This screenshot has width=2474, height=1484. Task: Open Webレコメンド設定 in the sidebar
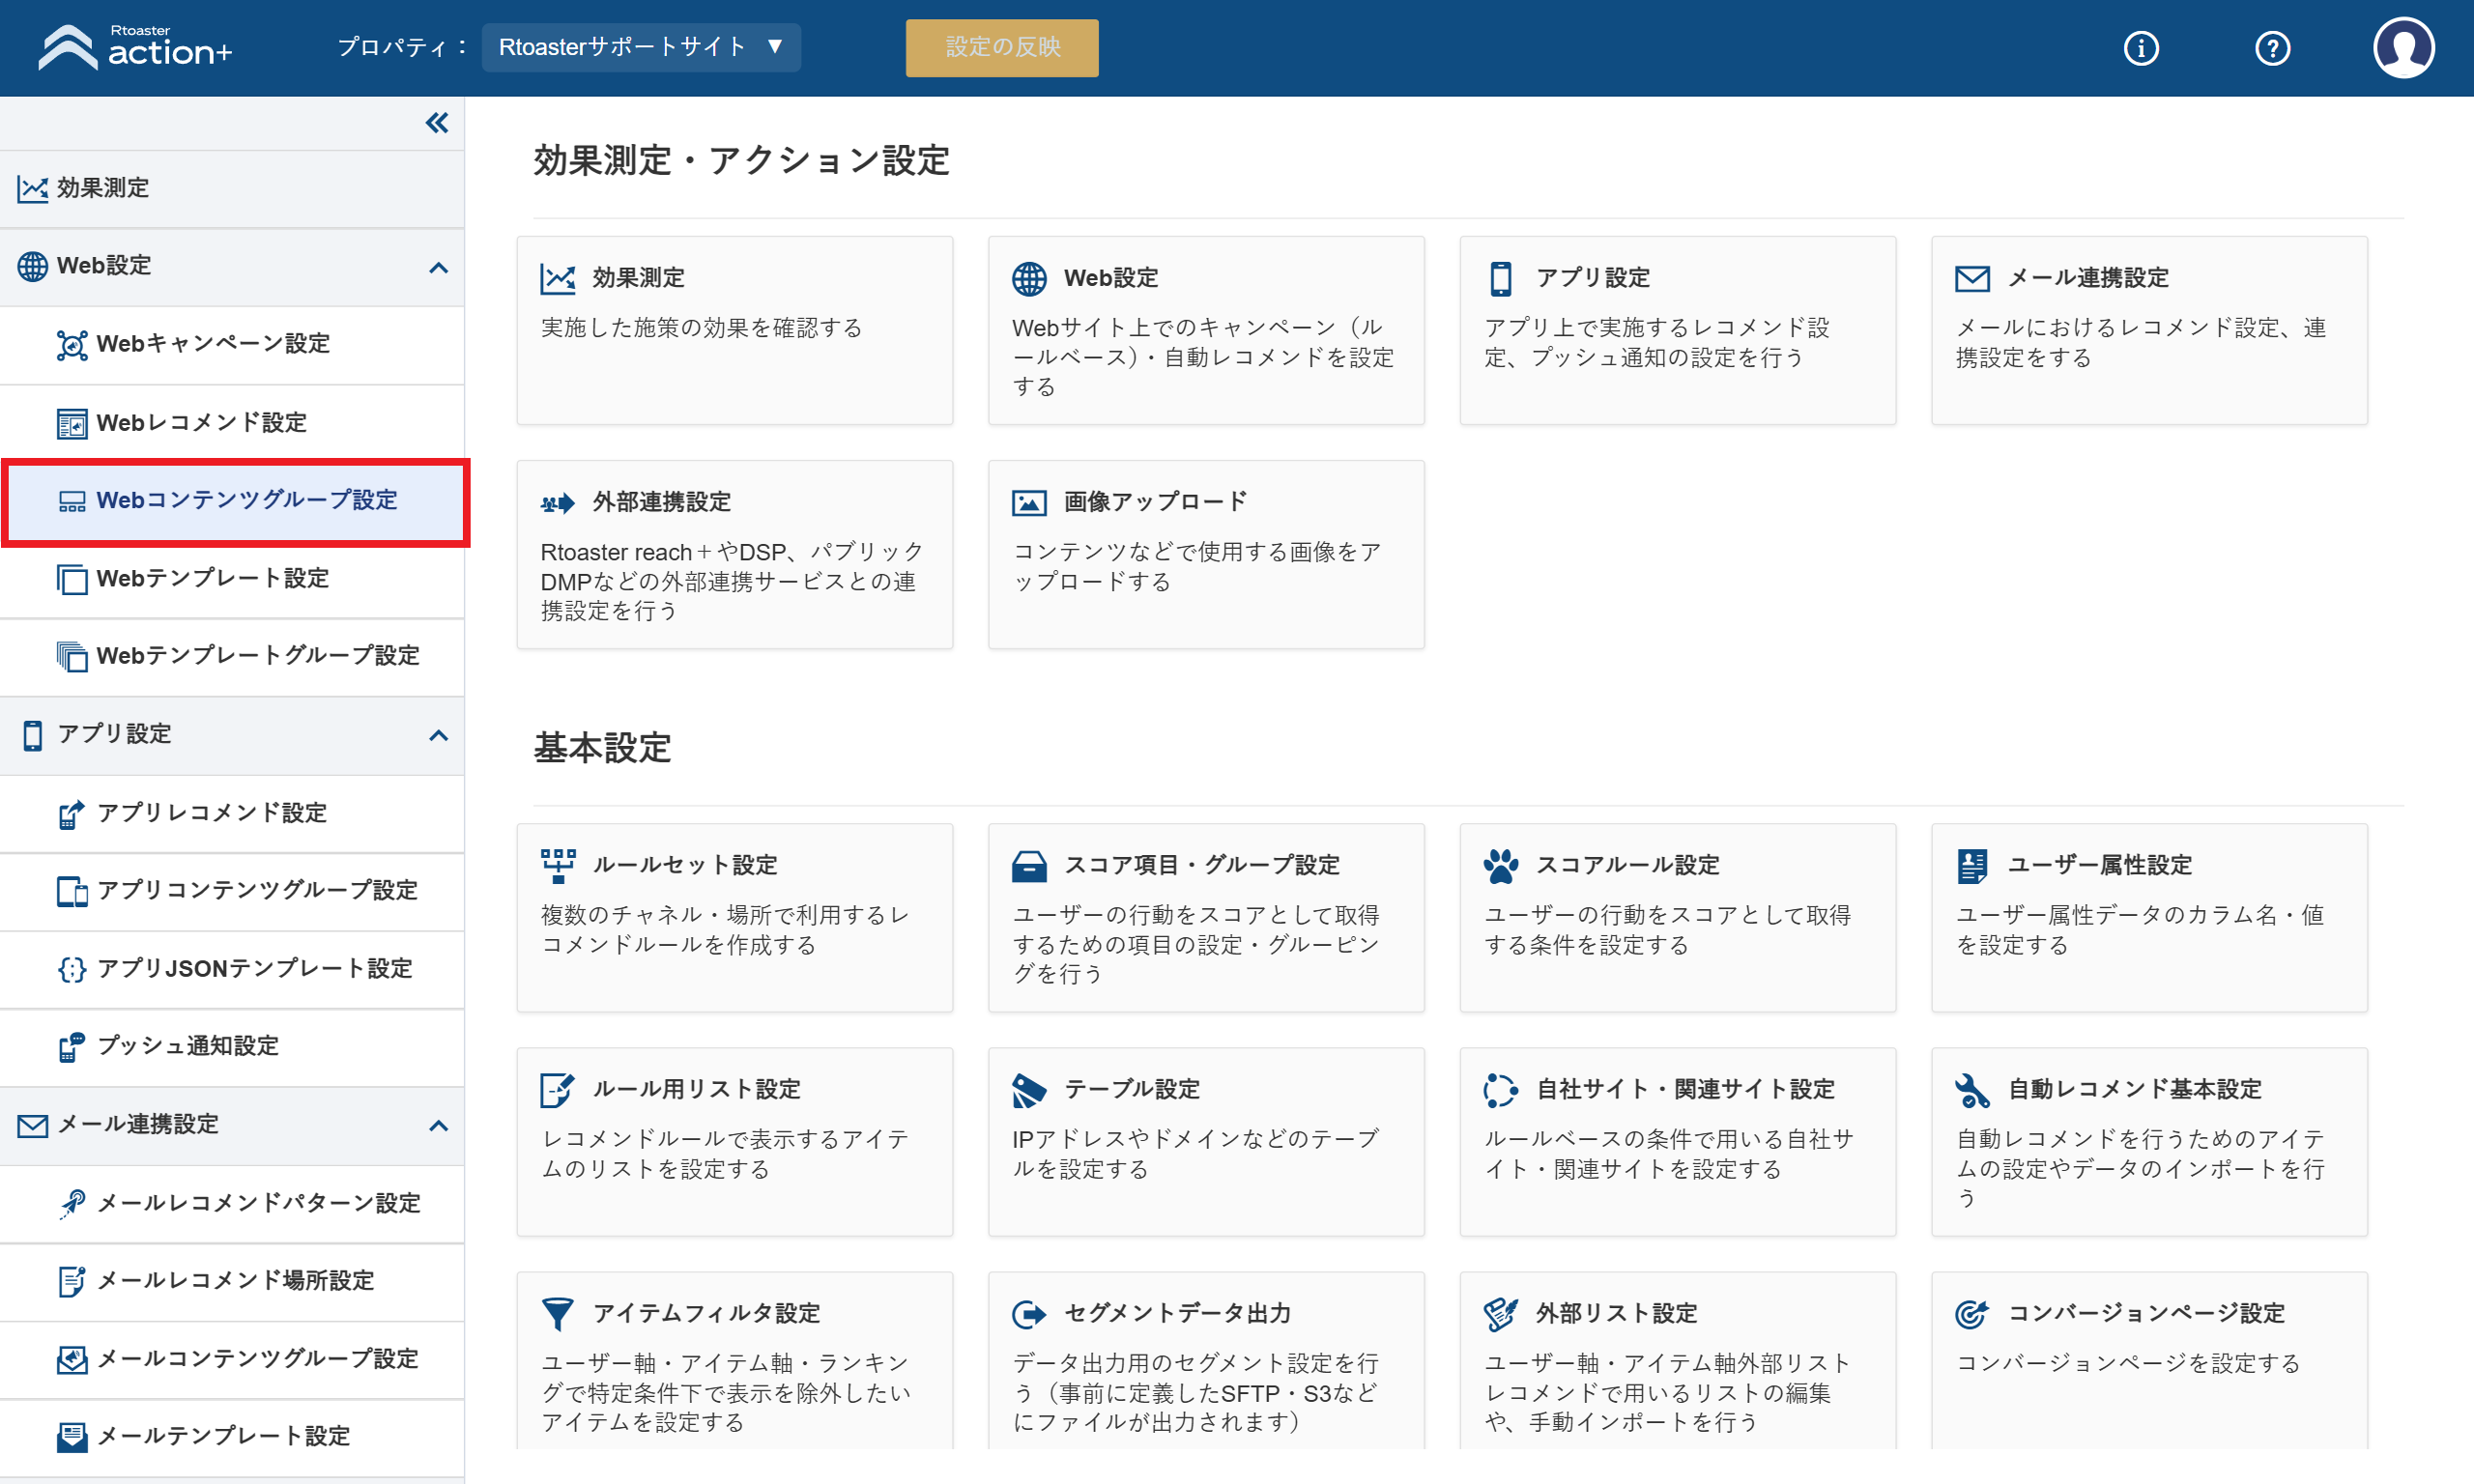click(232, 422)
